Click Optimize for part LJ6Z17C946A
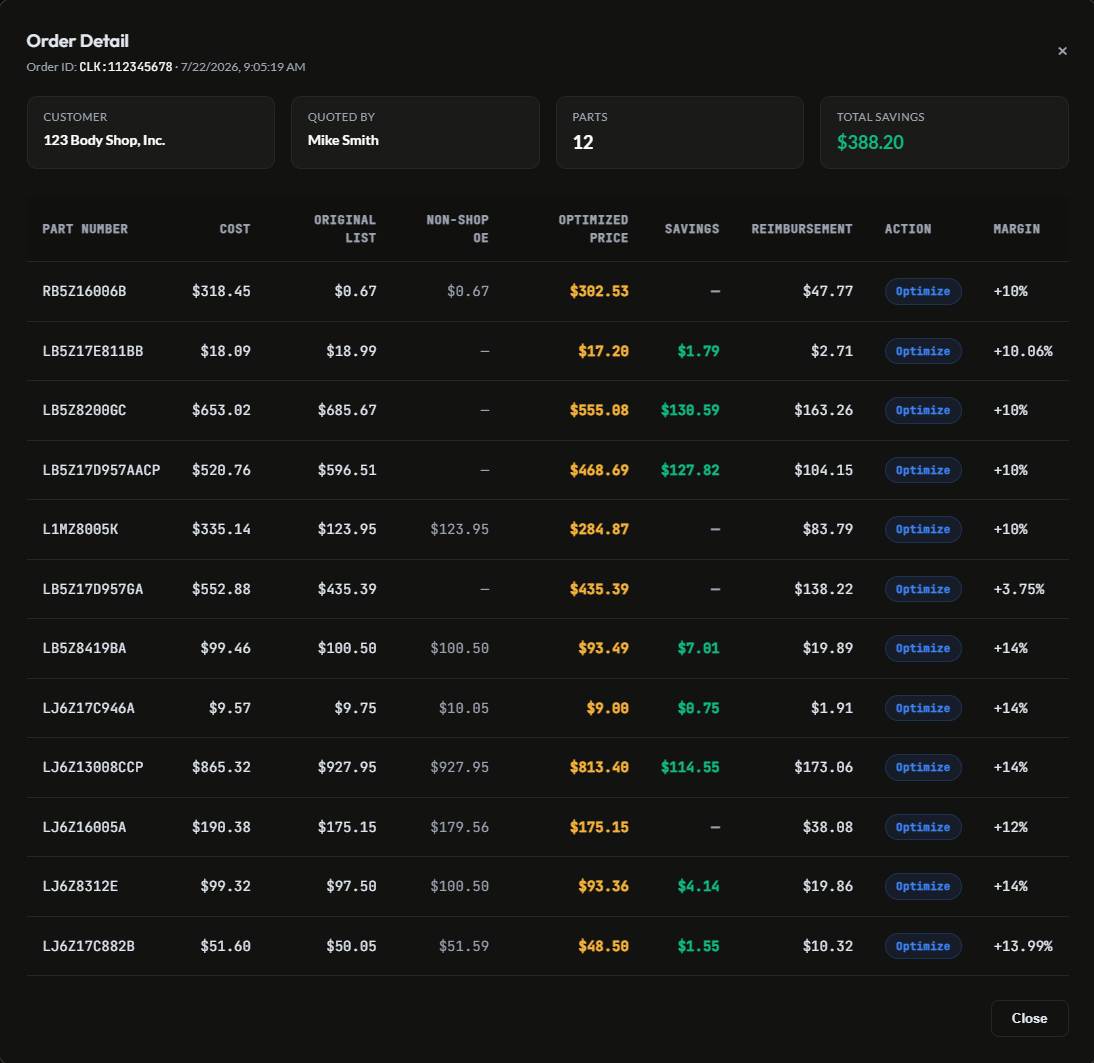1094x1063 pixels. coord(922,708)
